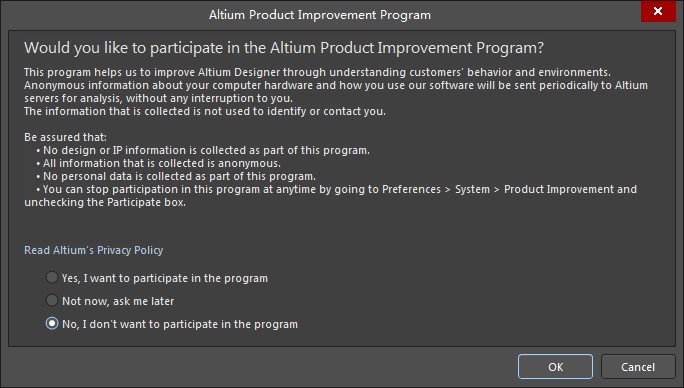This screenshot has width=684, height=388.
Task: Confirm the choice with OK button
Action: coord(555,367)
